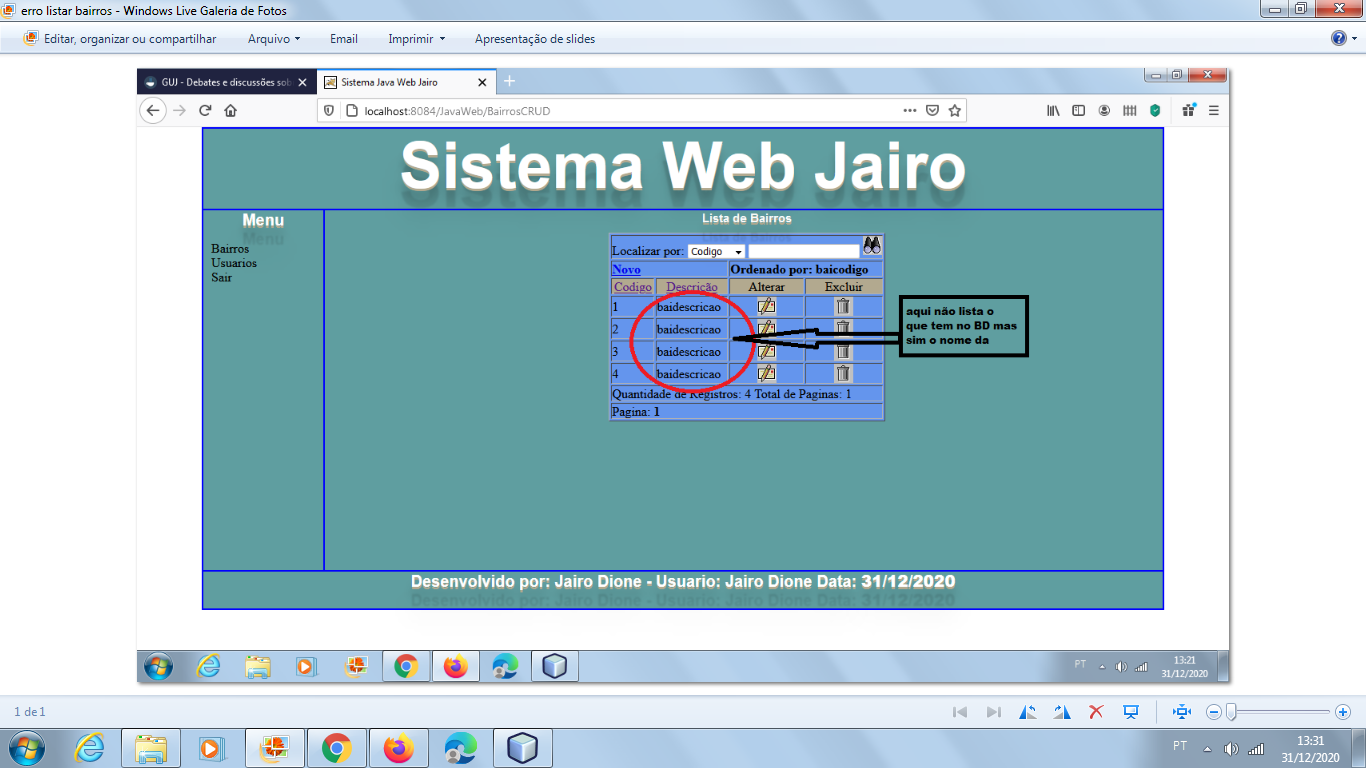Click the Alterar pencil icon for row 4
1366x768 pixels.
tap(766, 373)
